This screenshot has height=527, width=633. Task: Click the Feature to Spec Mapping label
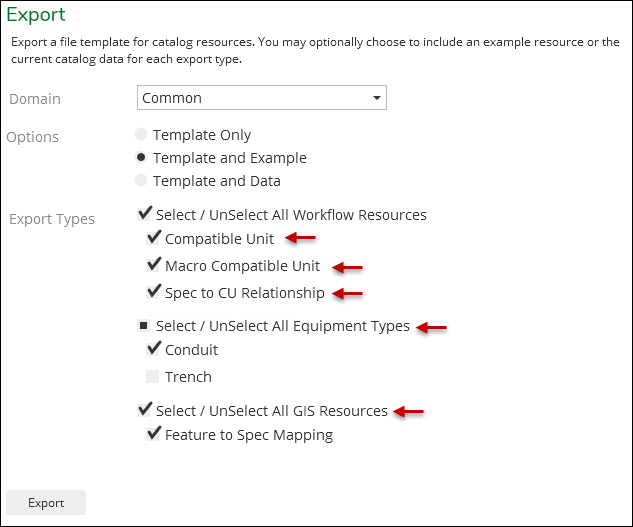coord(249,435)
